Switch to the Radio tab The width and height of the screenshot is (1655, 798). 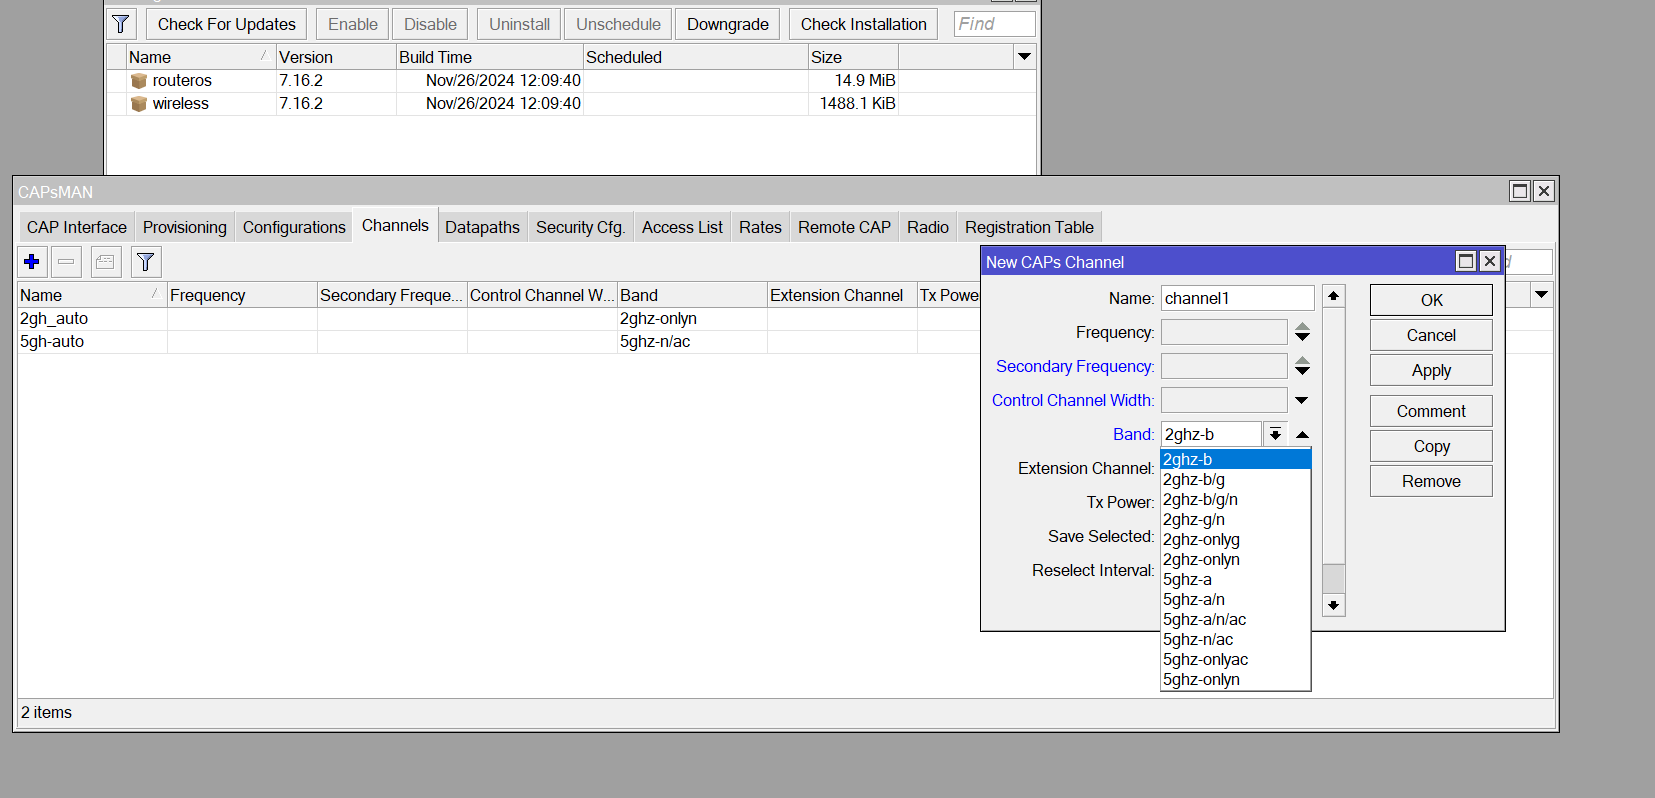pyautogui.click(x=928, y=227)
